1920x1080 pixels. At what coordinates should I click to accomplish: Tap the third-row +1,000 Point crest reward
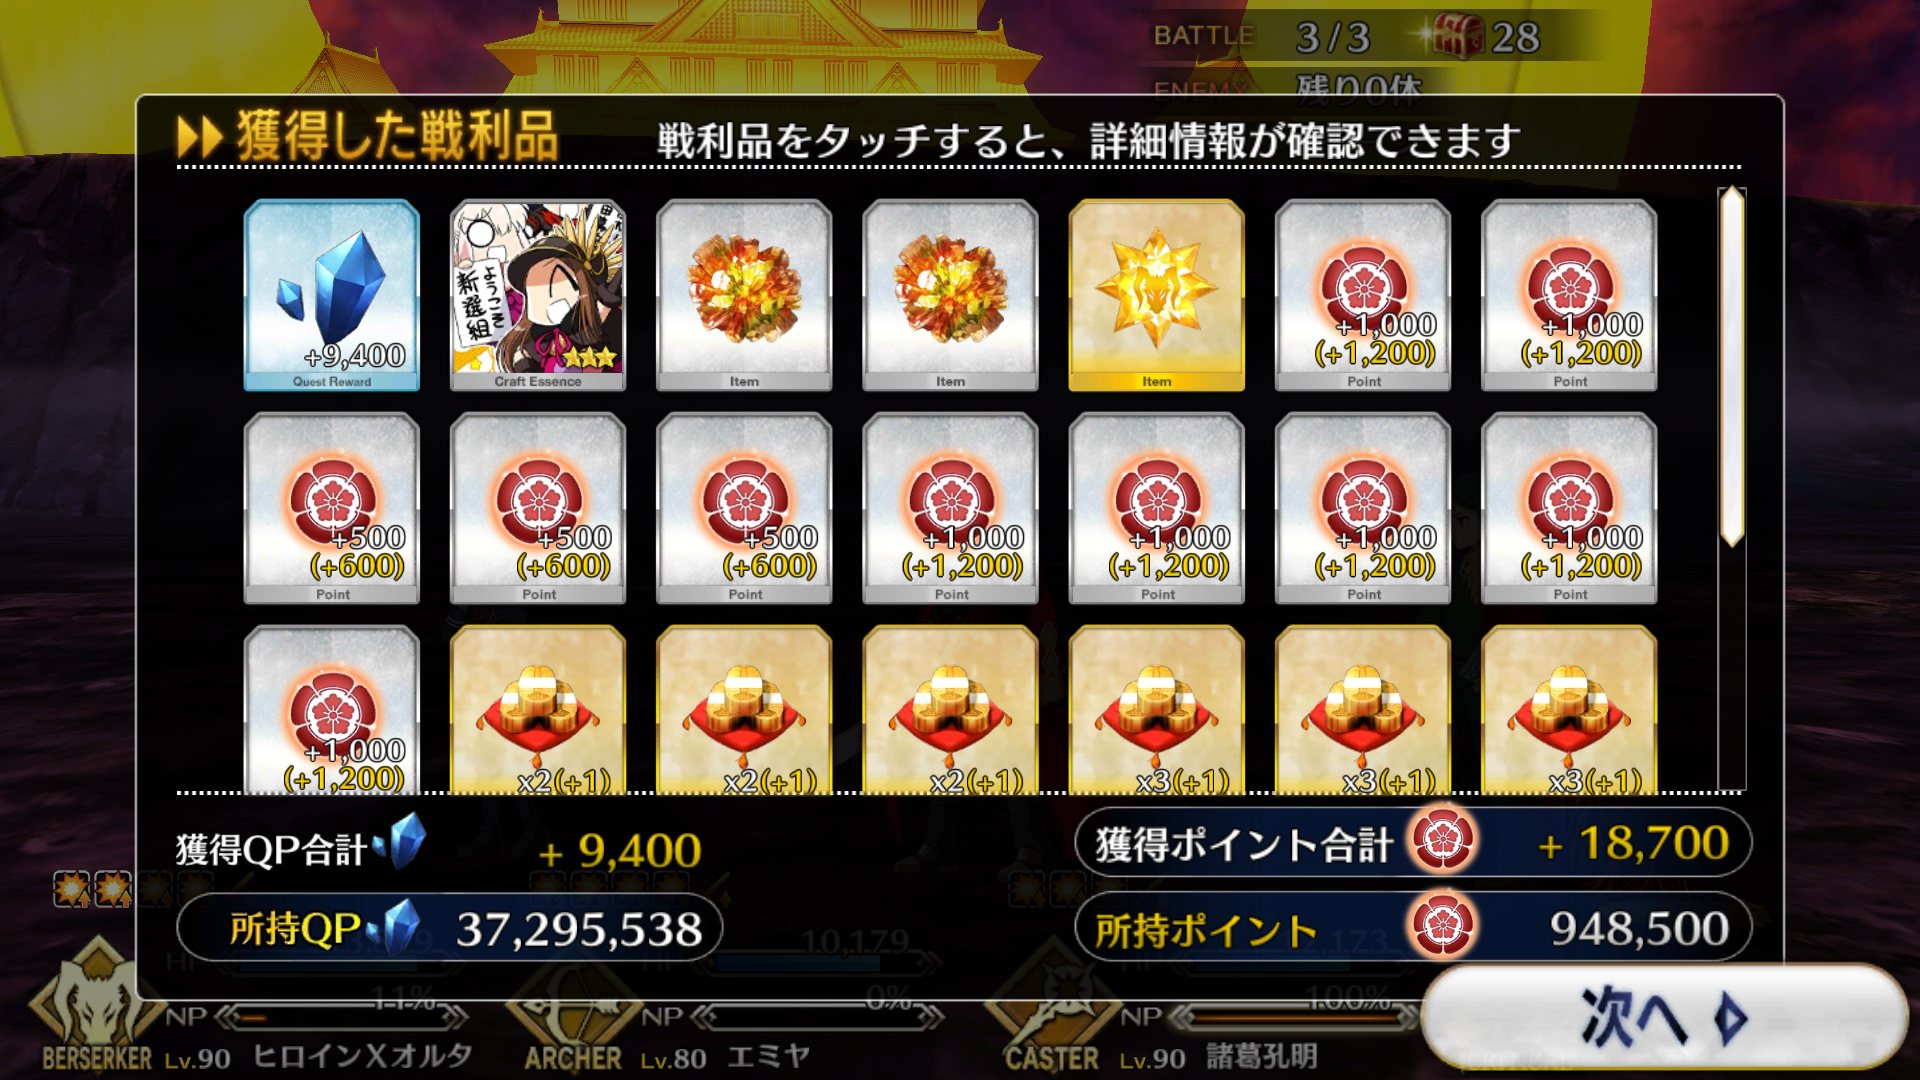click(x=332, y=710)
